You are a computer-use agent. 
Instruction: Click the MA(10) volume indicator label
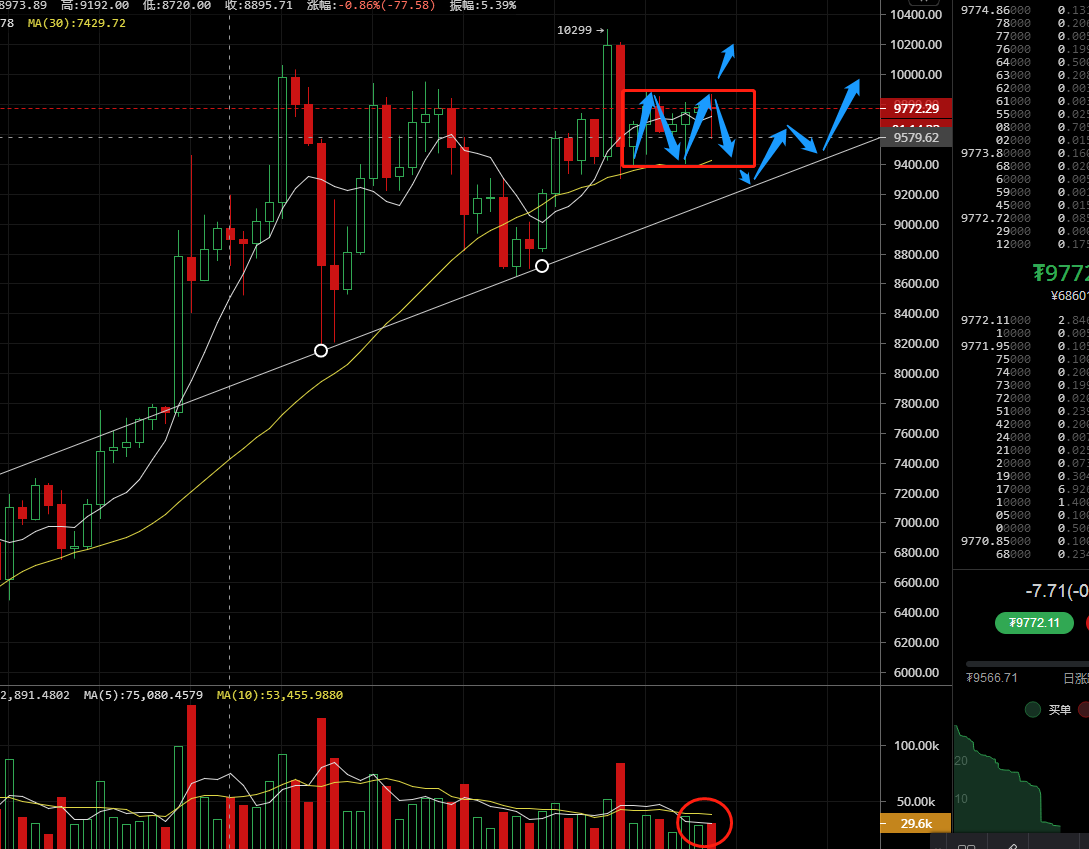(x=280, y=694)
